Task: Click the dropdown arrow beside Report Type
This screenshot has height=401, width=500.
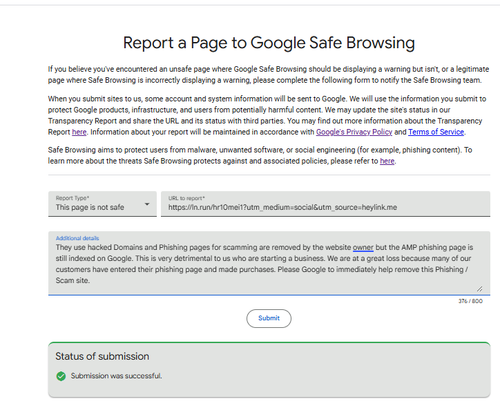Action: coord(147,204)
